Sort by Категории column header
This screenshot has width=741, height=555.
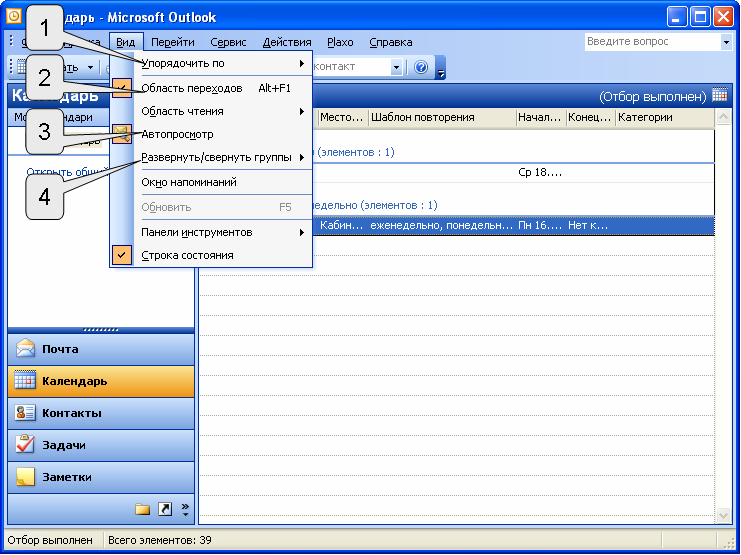(x=665, y=117)
